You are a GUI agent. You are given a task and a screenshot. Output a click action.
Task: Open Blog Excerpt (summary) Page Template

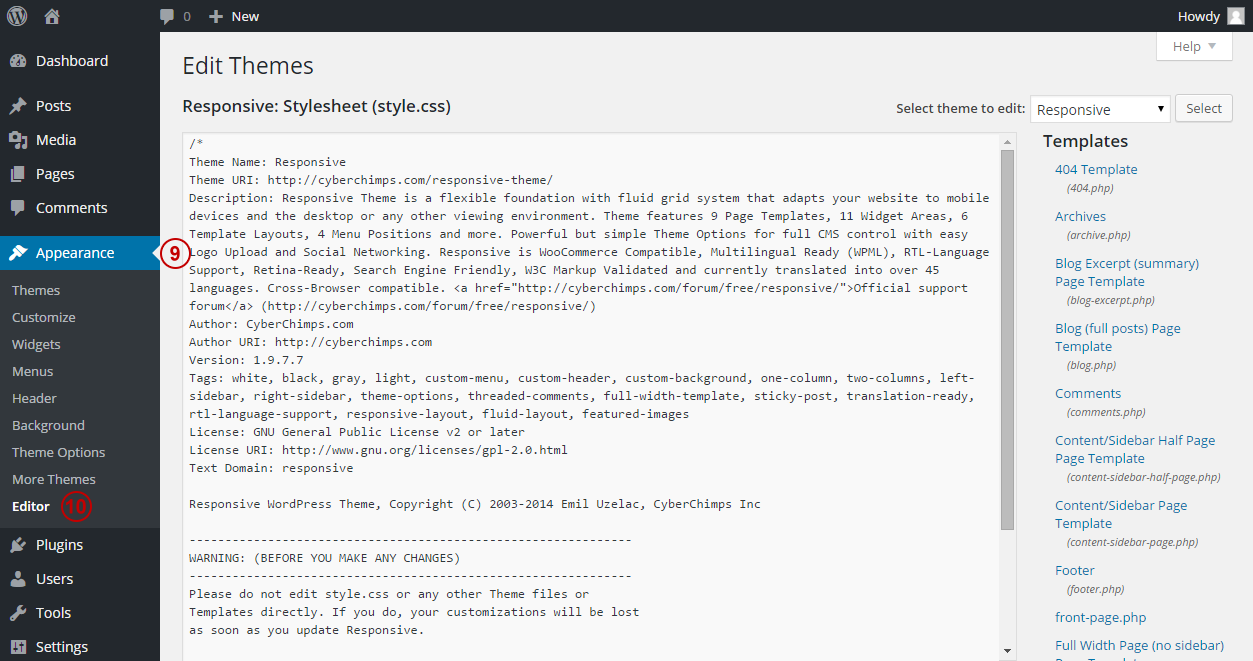point(1127,272)
